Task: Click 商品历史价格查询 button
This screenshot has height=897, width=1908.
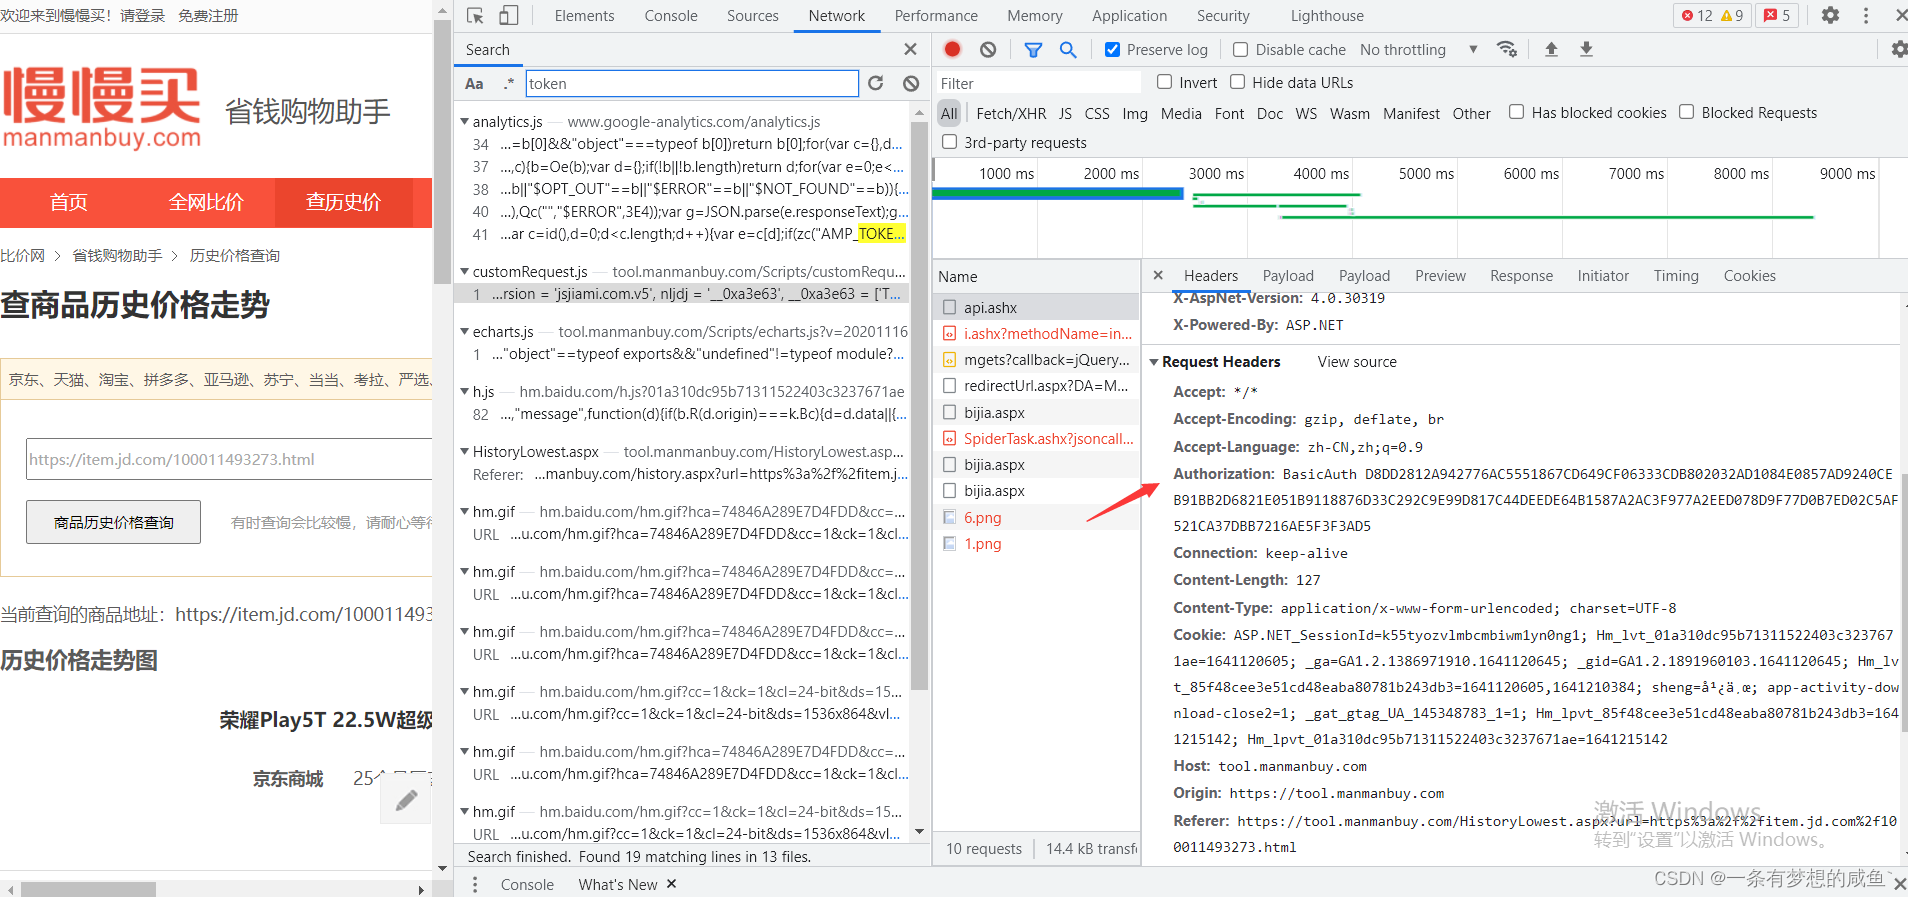Action: (x=113, y=522)
